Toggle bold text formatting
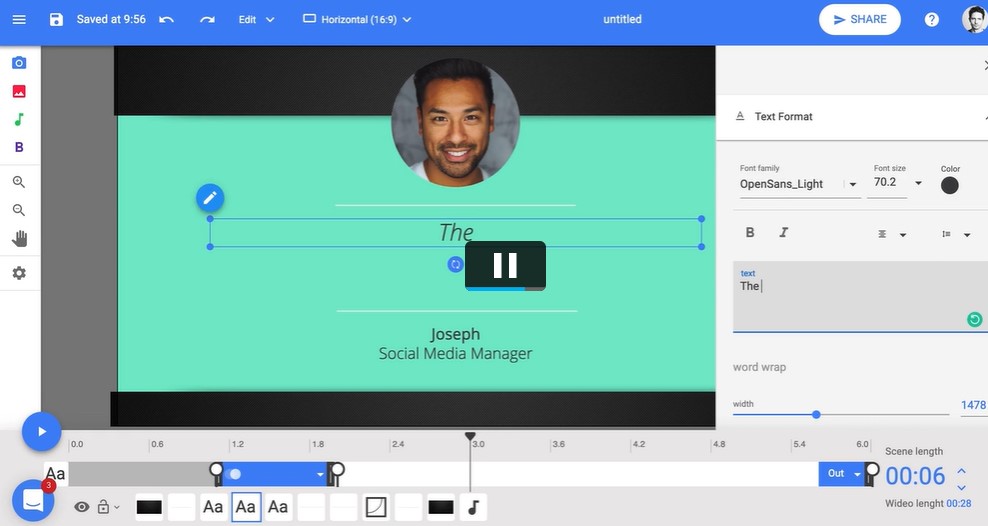This screenshot has width=988, height=526. (750, 233)
